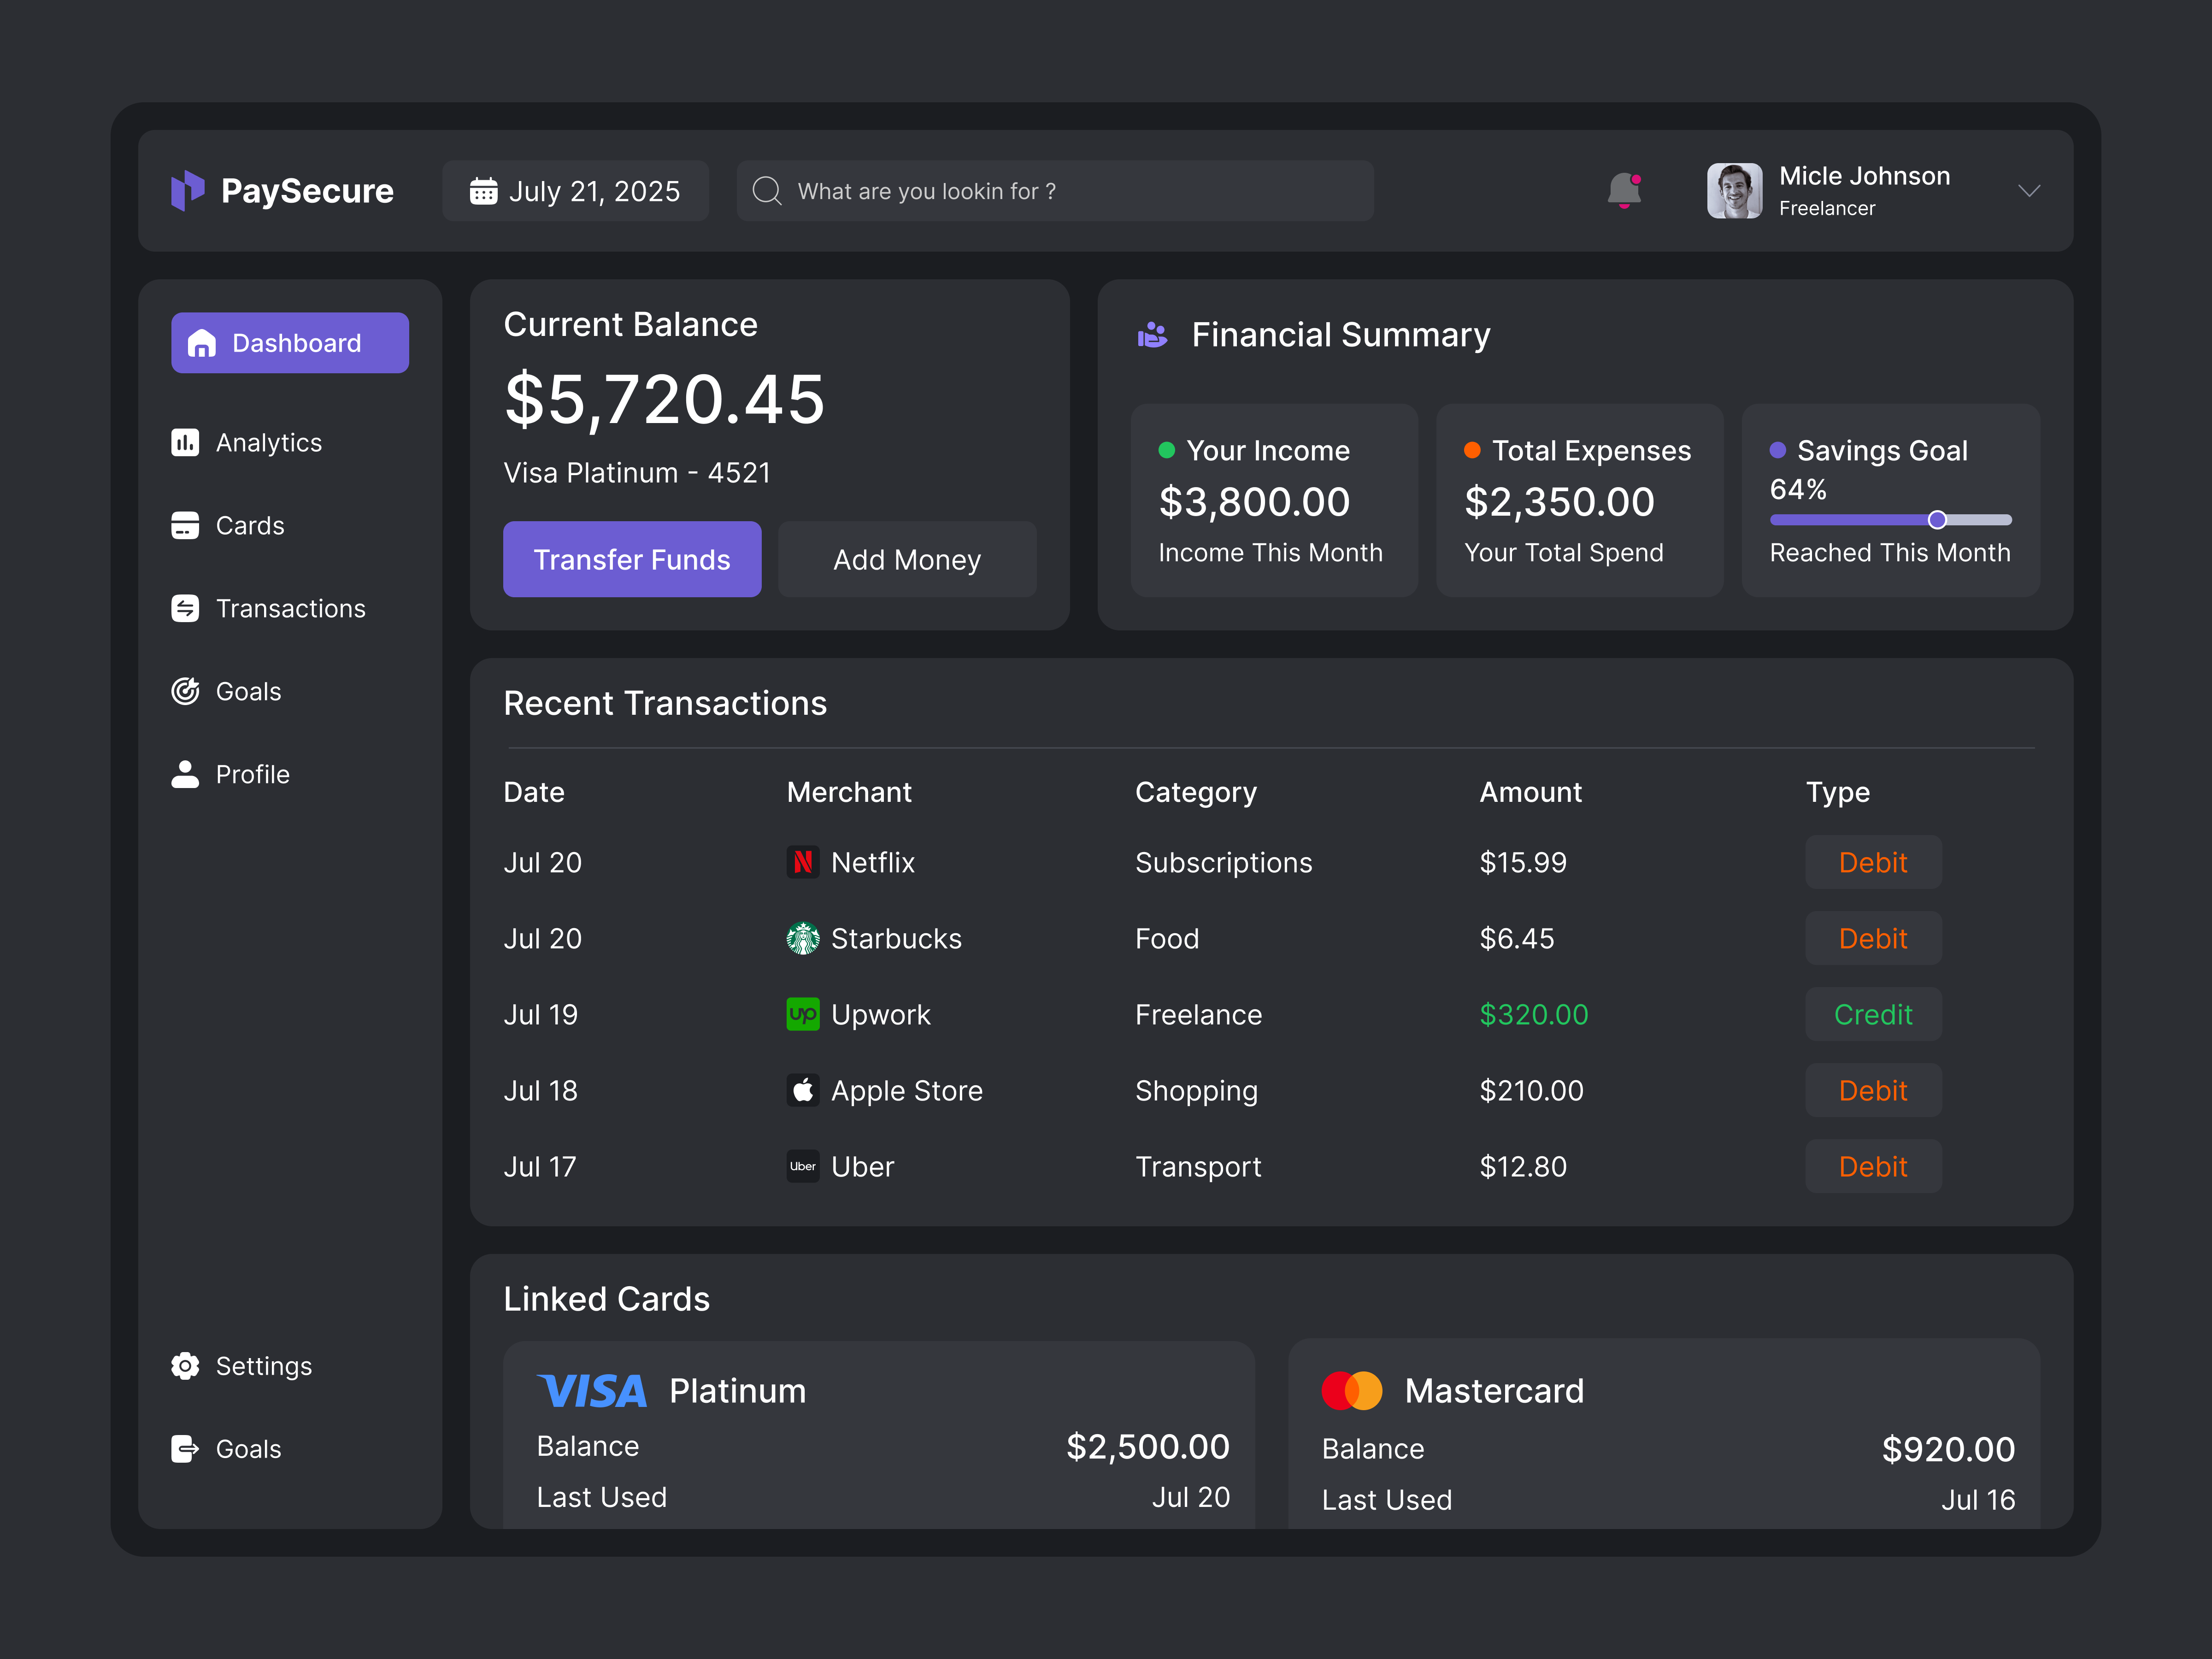Click the Add Money button
Screen dimensions: 2212x1659
point(907,559)
